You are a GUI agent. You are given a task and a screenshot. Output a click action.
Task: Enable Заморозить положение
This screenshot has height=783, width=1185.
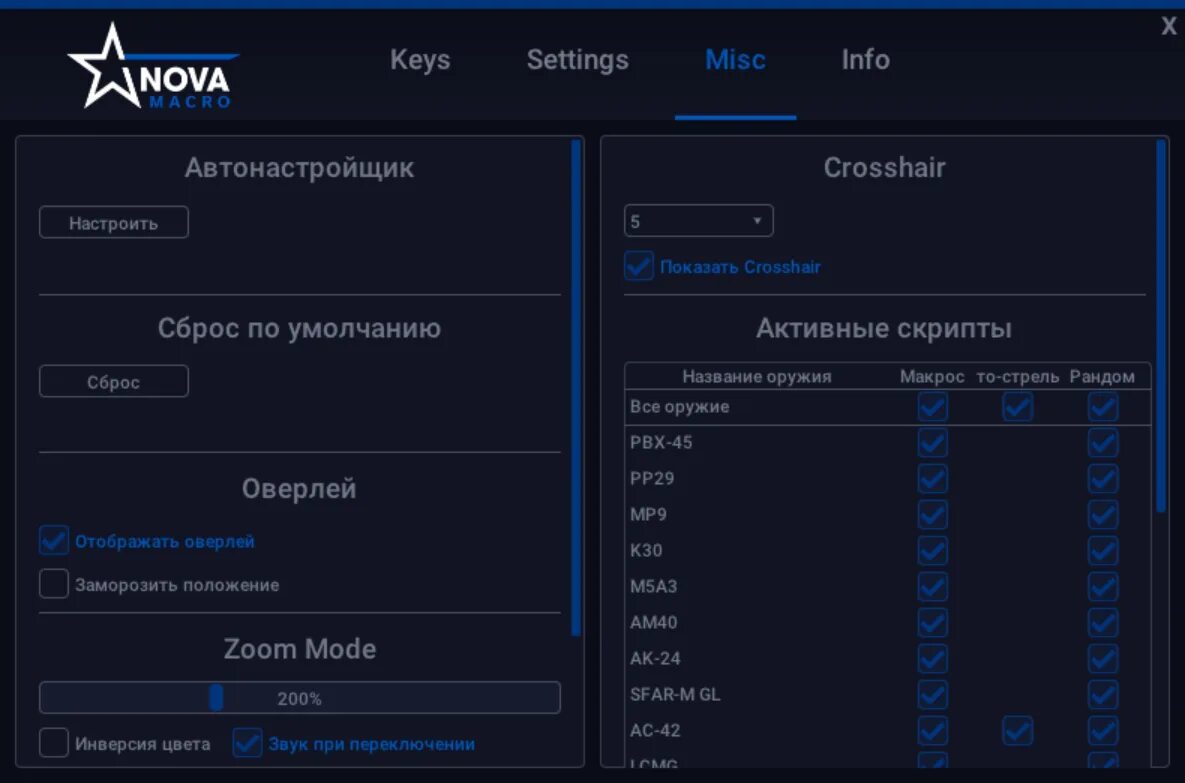coord(54,583)
